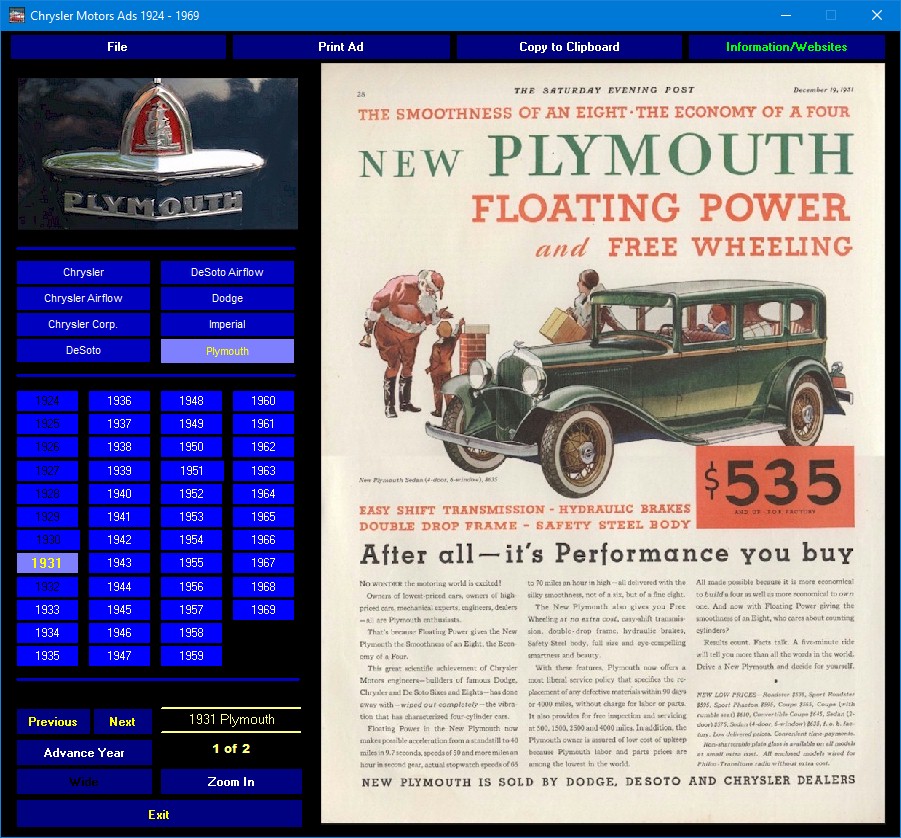Select the highlighted Plymouth brand
This screenshot has width=901, height=838.
tap(227, 351)
